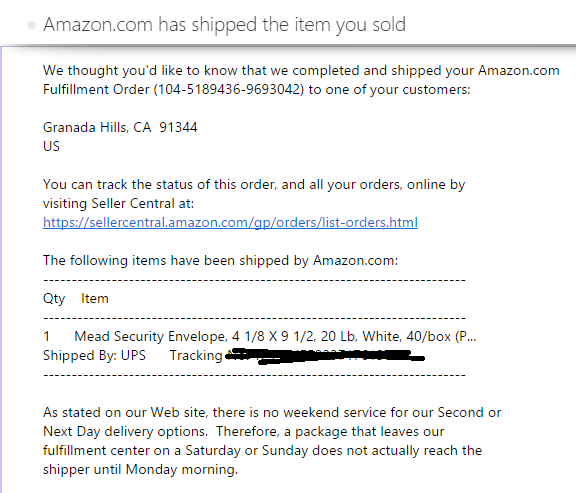Click the 'Shipped By: UPS' text
The width and height of the screenshot is (576, 493).
pos(94,356)
